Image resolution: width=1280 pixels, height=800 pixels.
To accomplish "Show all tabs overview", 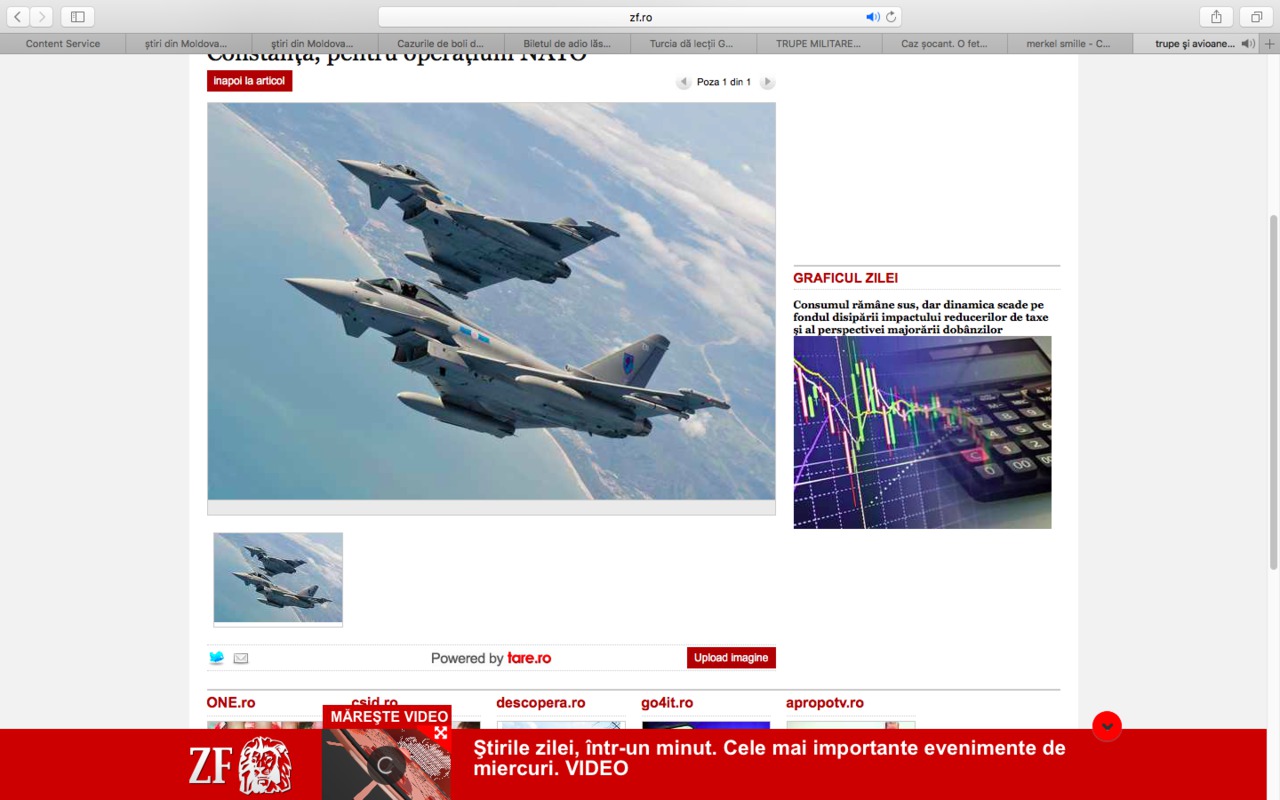I will pos(1256,16).
